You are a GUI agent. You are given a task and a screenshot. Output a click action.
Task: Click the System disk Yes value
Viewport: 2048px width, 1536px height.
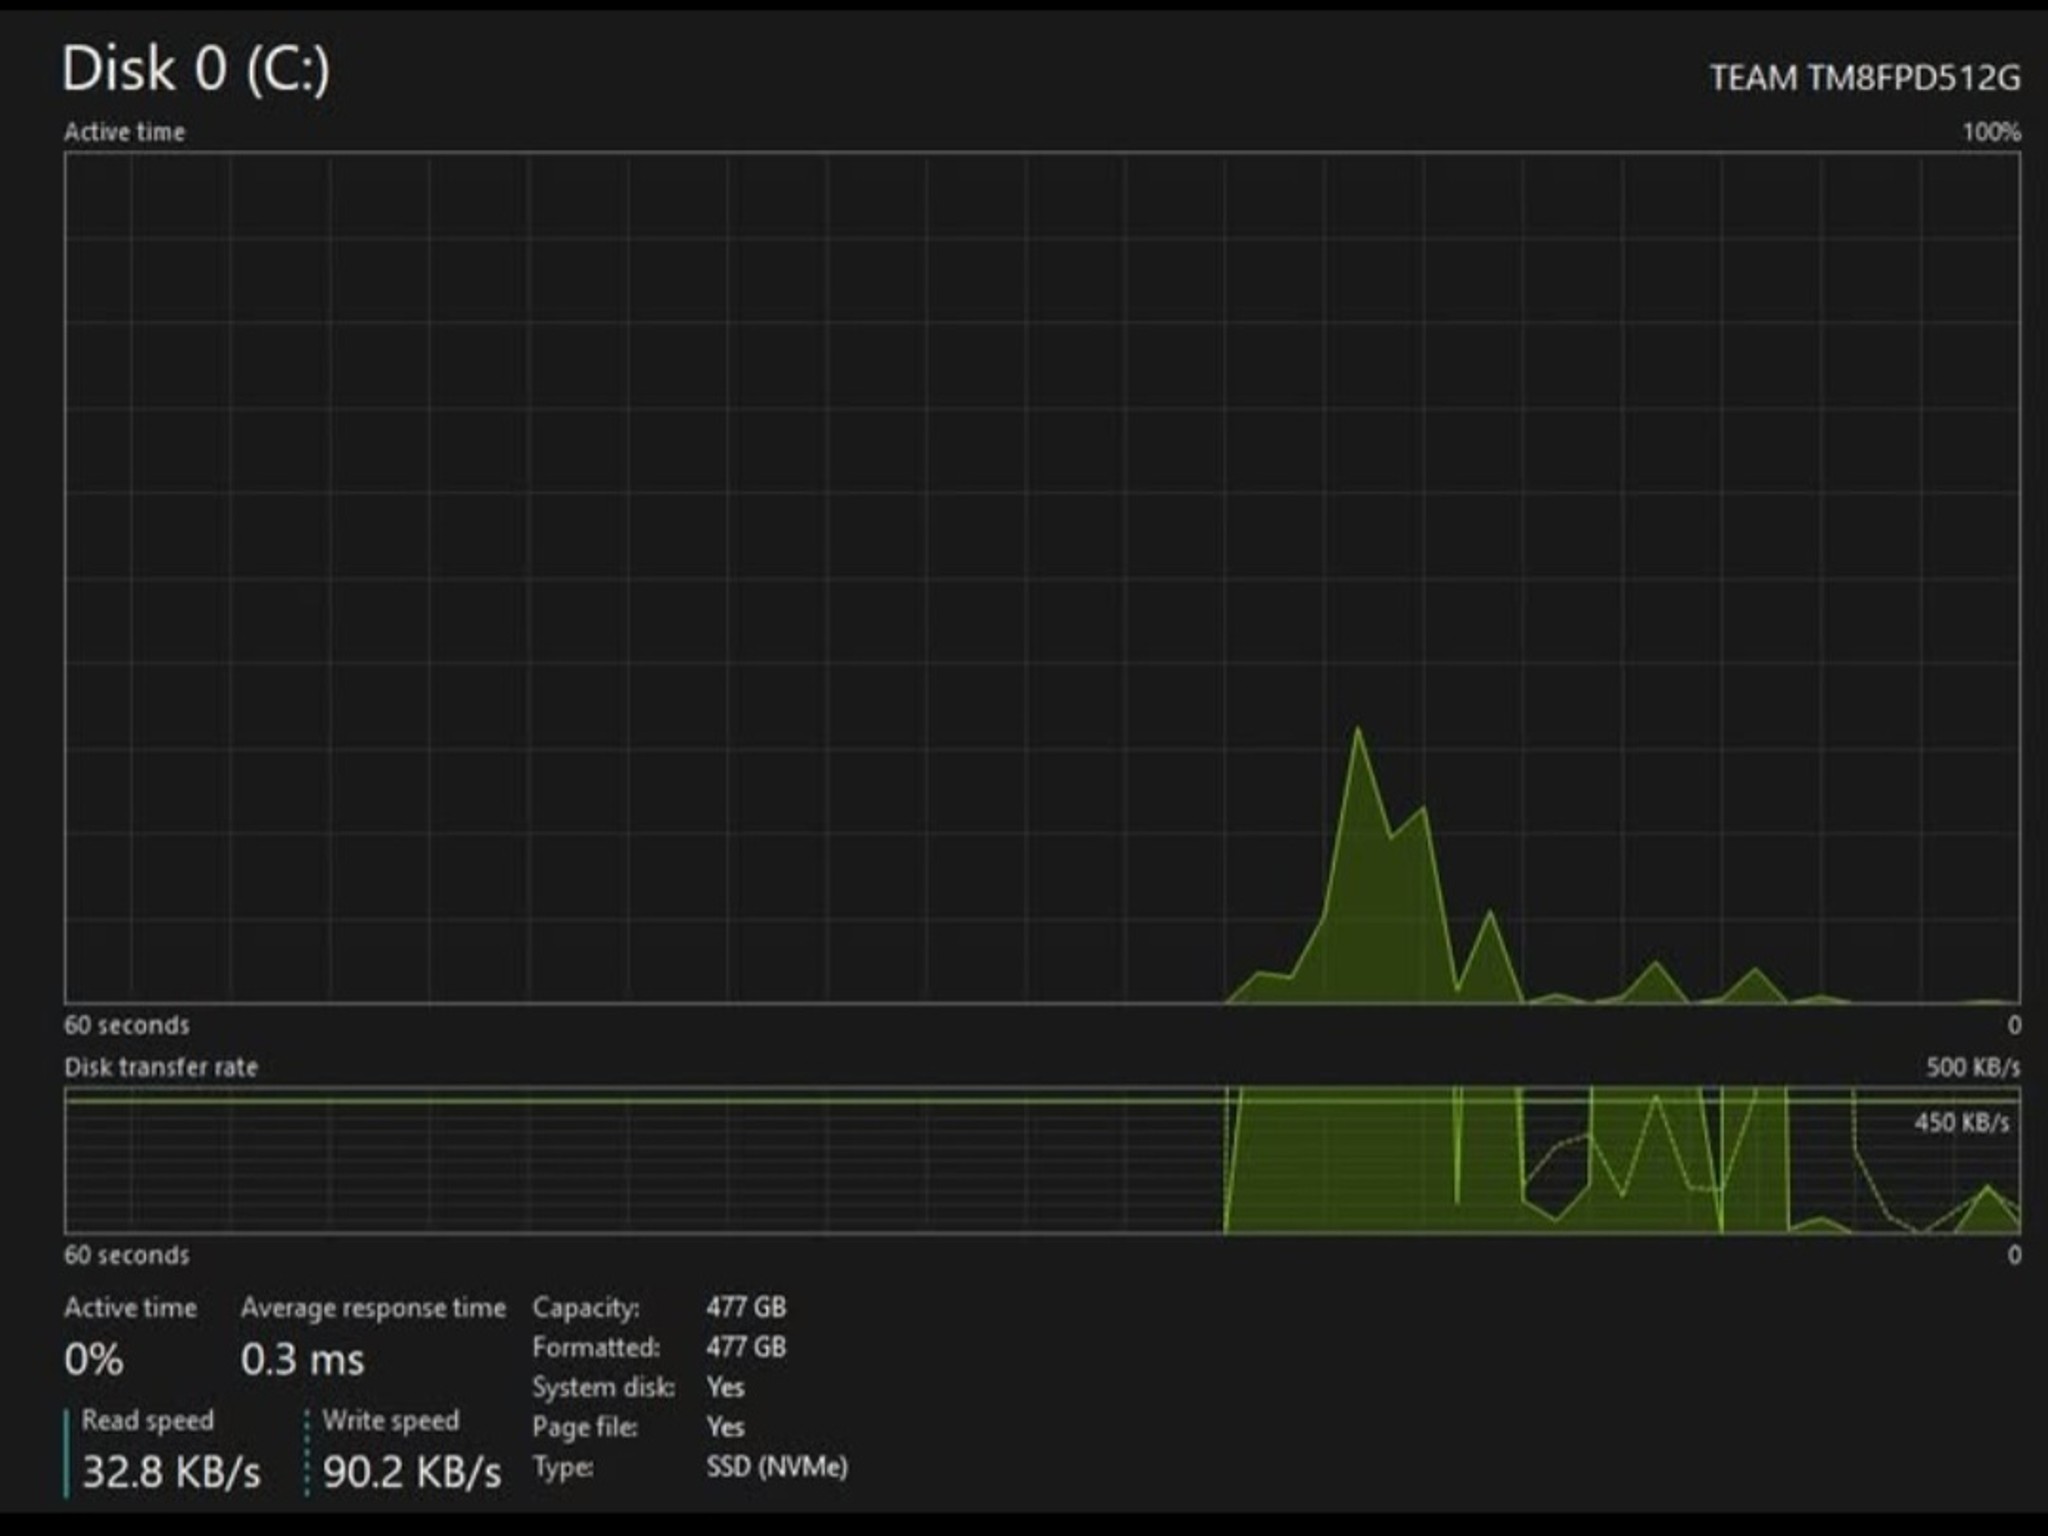(x=725, y=1387)
